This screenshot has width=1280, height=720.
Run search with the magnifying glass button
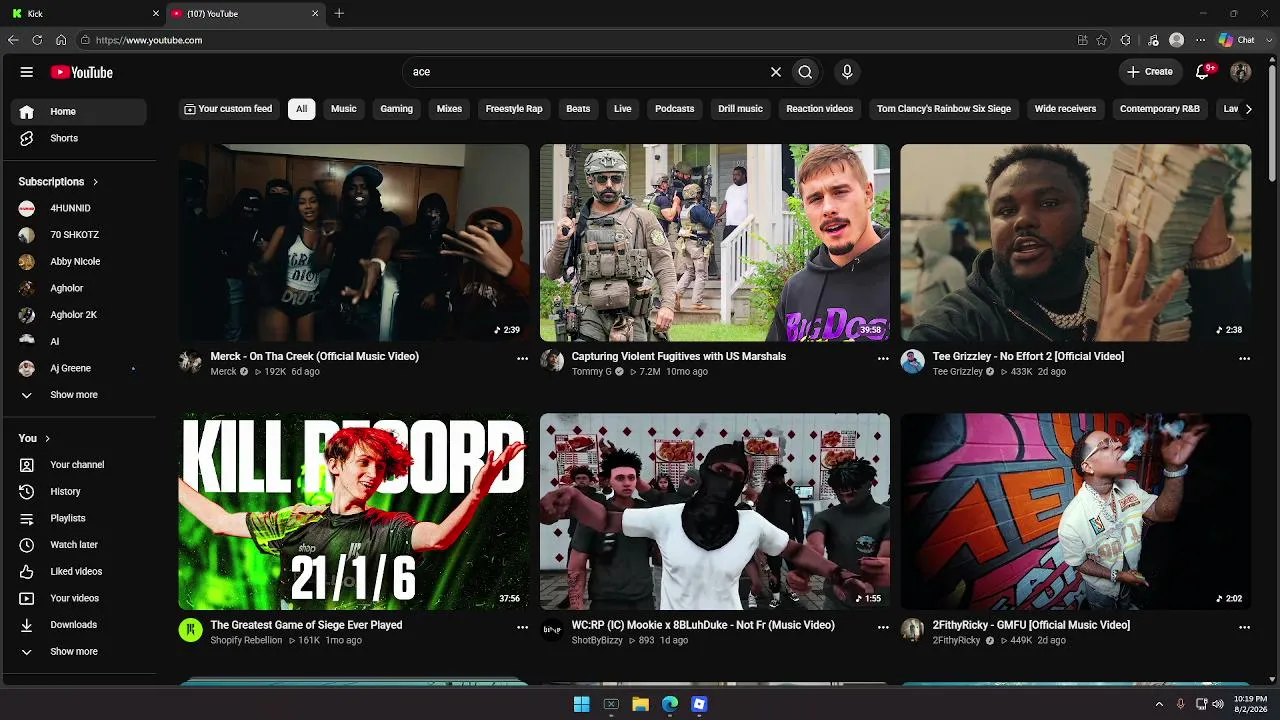pyautogui.click(x=805, y=72)
